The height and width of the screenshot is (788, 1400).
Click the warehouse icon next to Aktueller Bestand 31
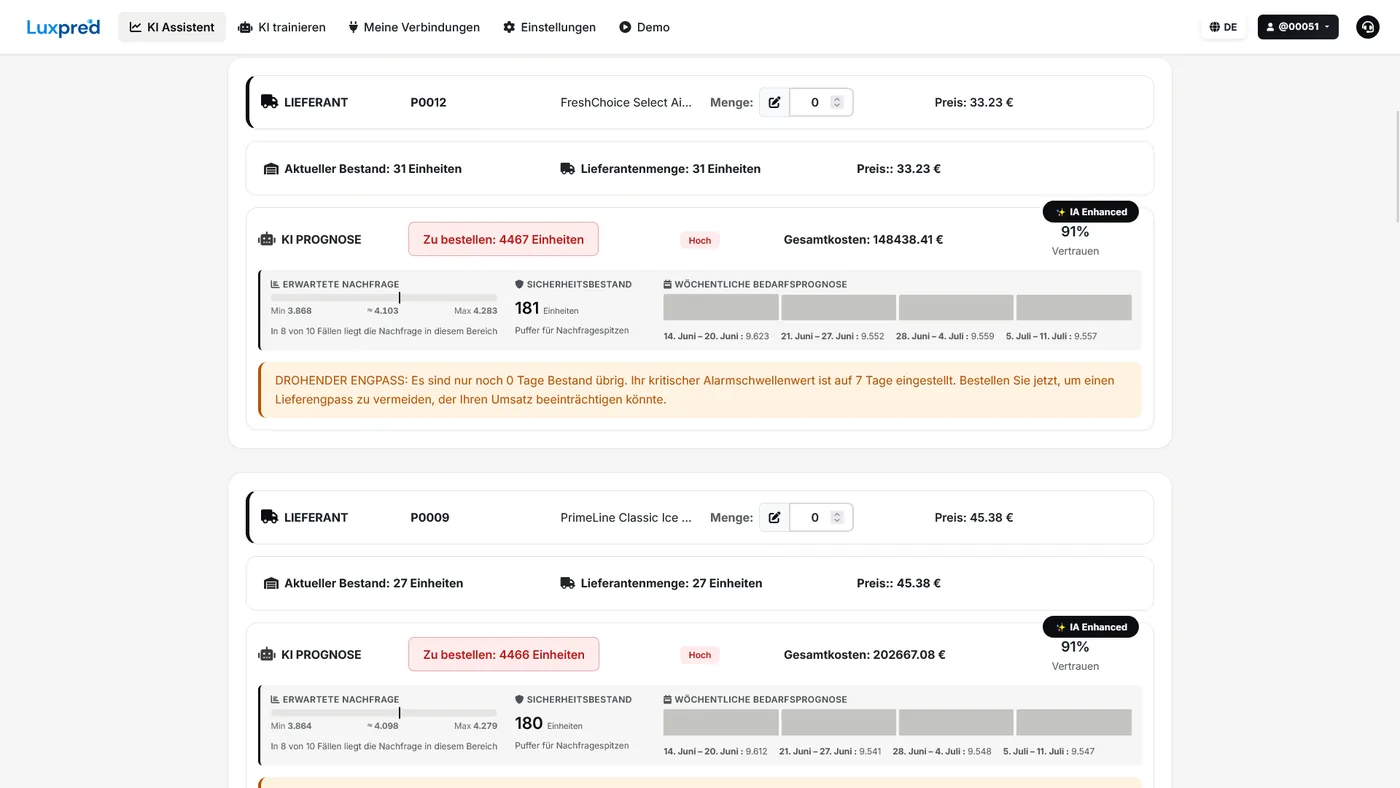click(271, 169)
